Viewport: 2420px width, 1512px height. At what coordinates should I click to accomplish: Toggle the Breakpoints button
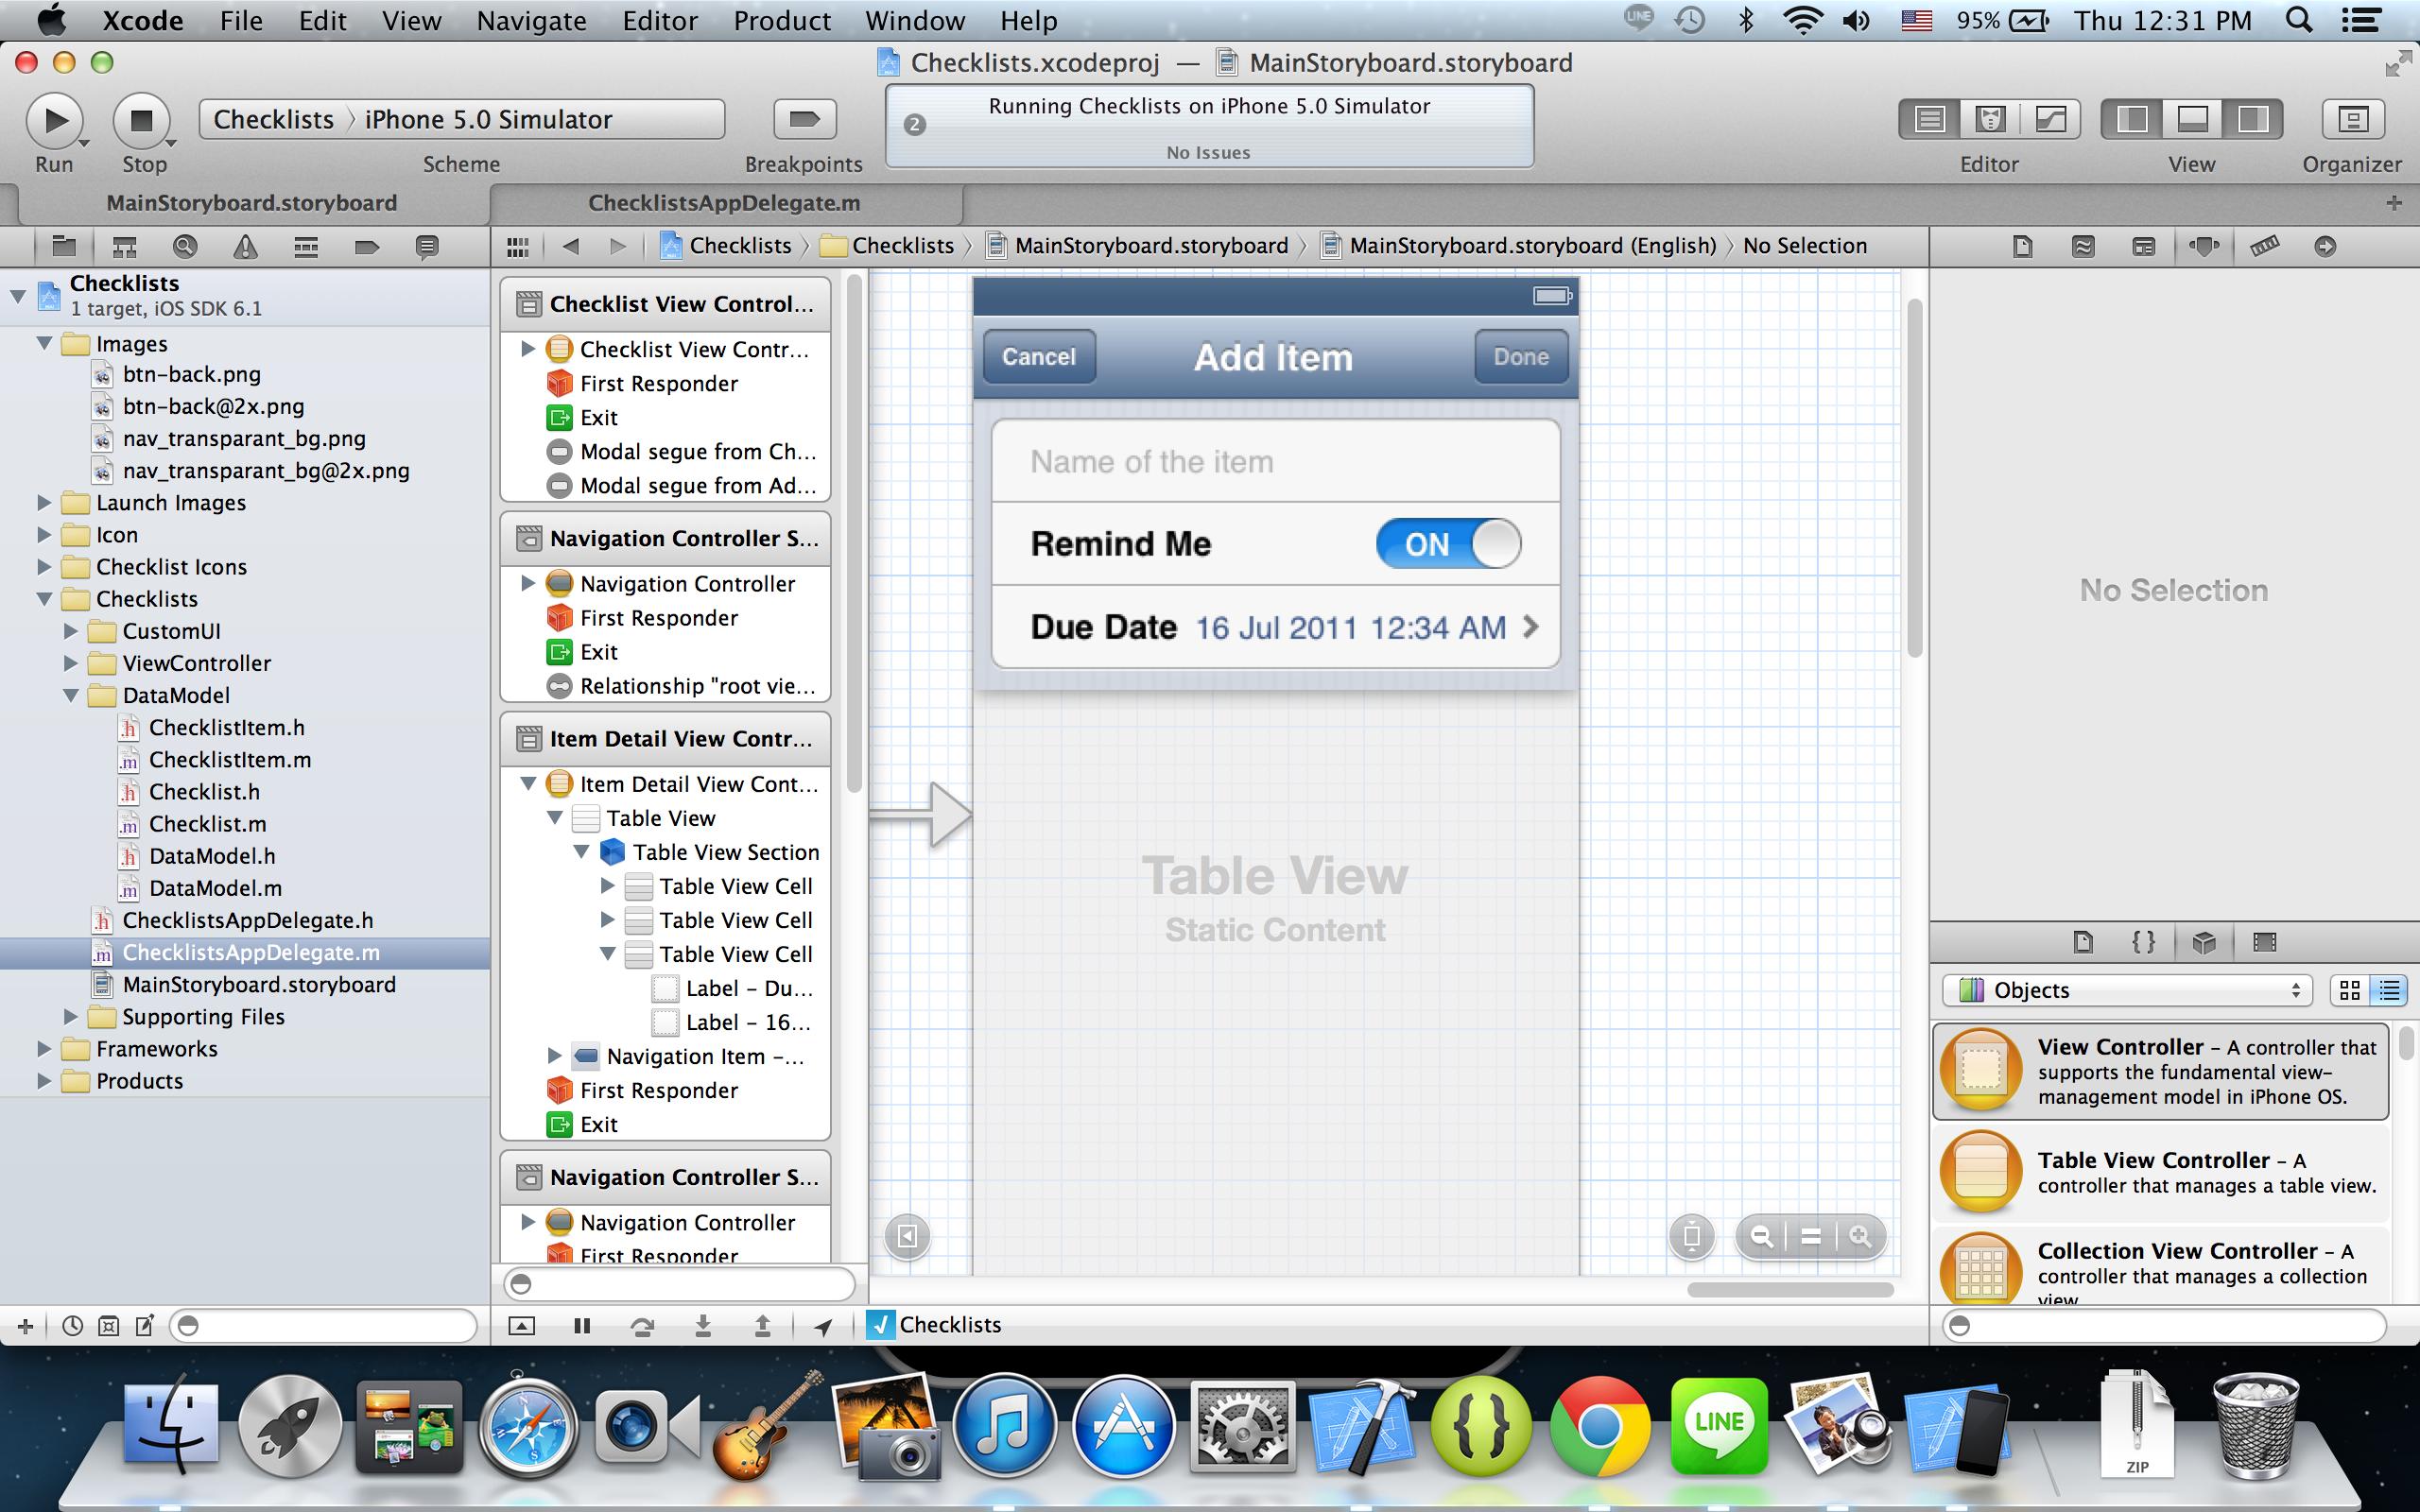pos(804,121)
